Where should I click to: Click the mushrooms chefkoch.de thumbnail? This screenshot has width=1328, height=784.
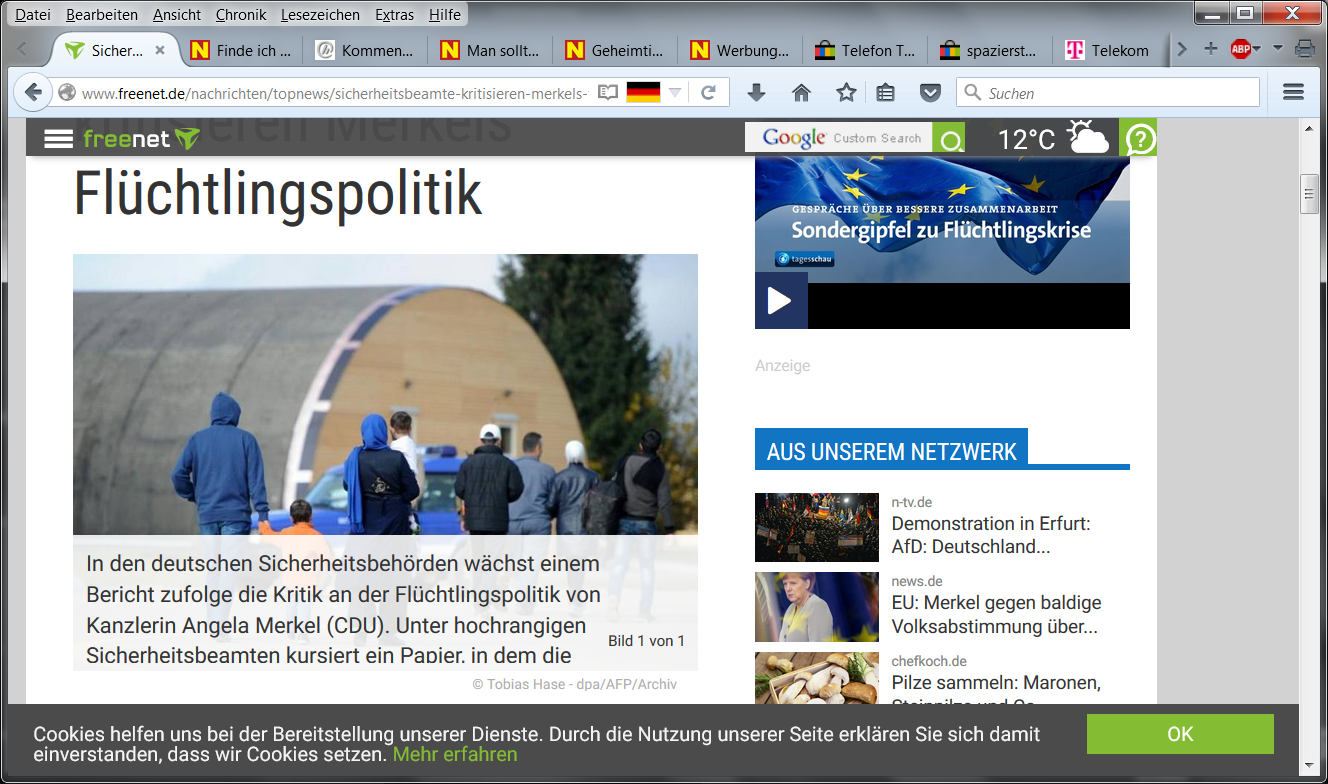817,678
